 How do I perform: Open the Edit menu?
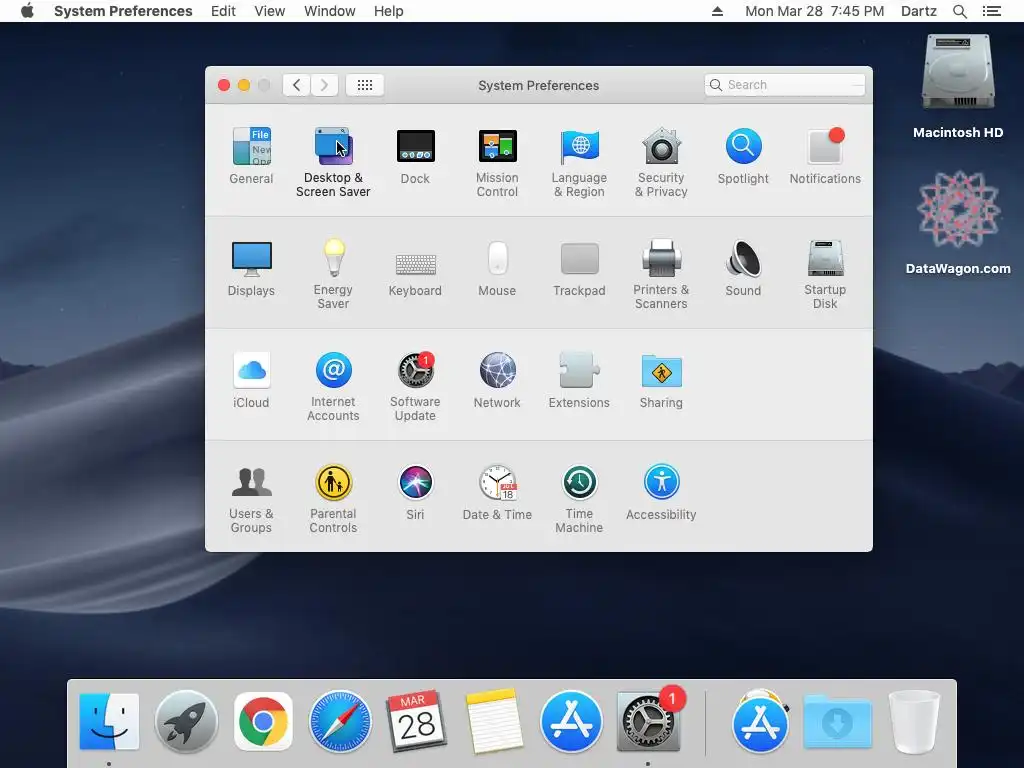223,11
